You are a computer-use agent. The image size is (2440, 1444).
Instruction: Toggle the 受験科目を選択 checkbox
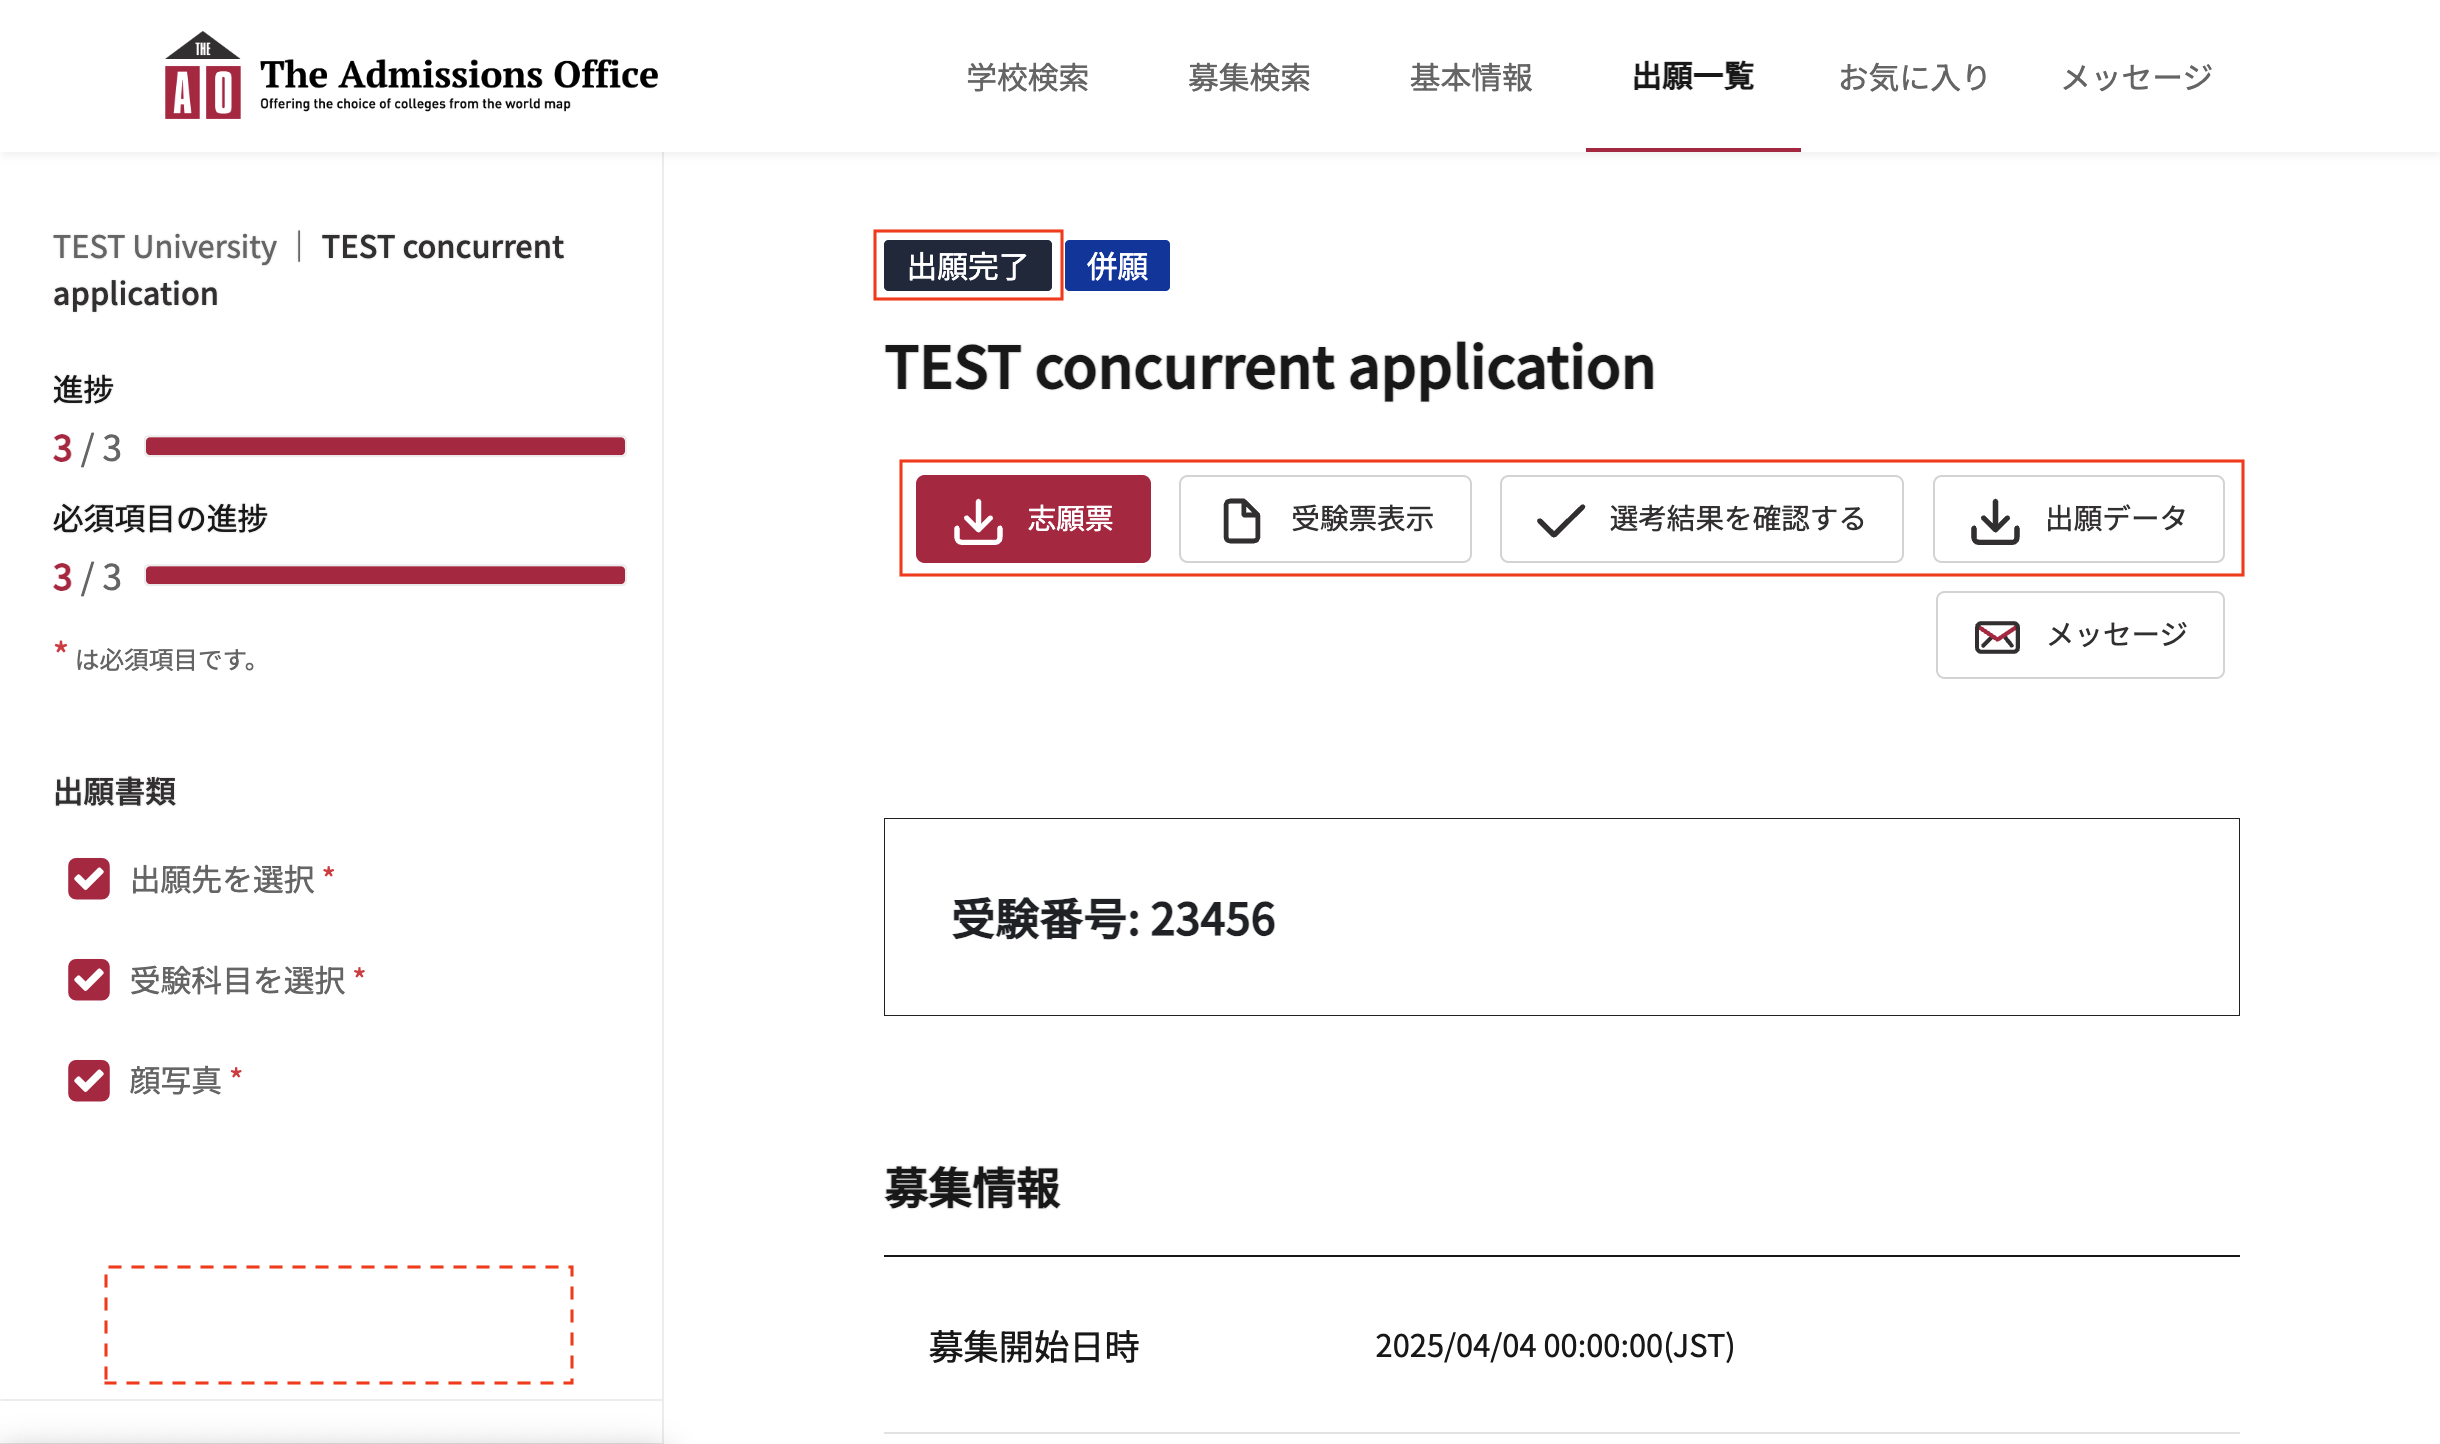click(x=89, y=980)
